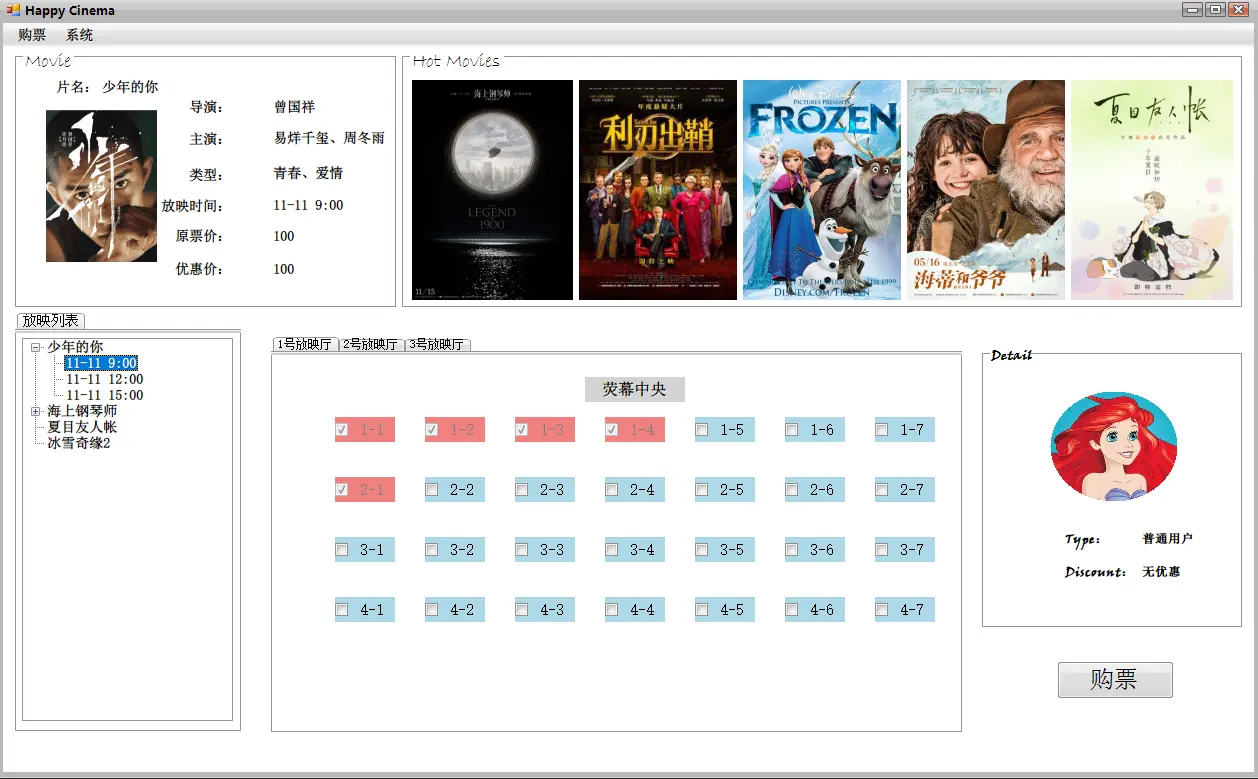Select 冰雪奇缘2 in the tree

(x=79, y=443)
